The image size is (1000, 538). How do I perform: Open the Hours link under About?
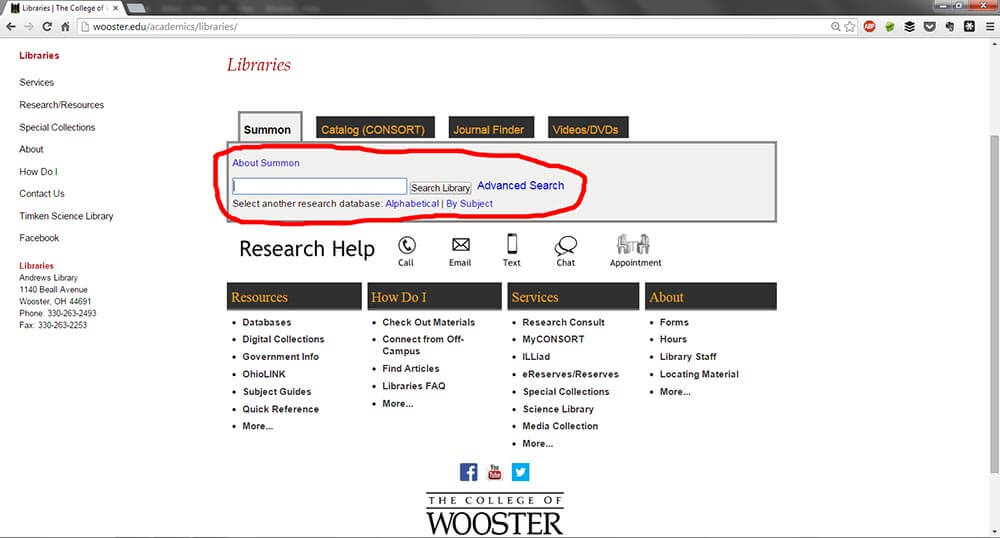click(x=673, y=340)
